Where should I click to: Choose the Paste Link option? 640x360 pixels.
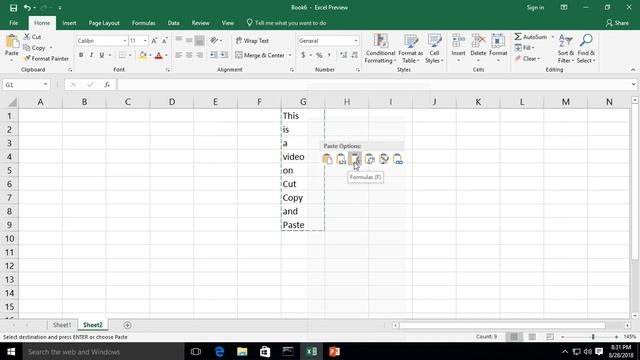(398, 159)
